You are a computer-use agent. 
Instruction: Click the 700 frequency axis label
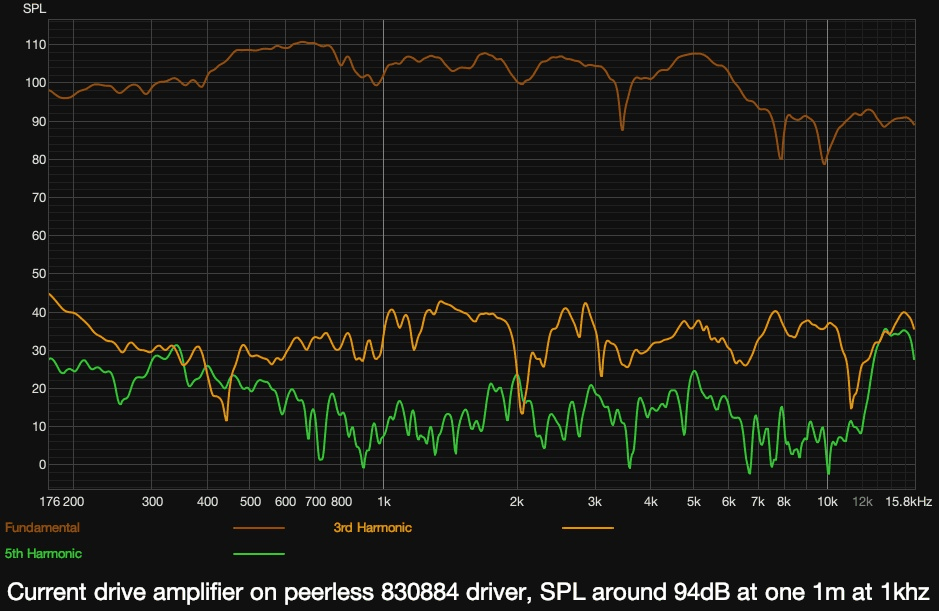click(x=316, y=502)
